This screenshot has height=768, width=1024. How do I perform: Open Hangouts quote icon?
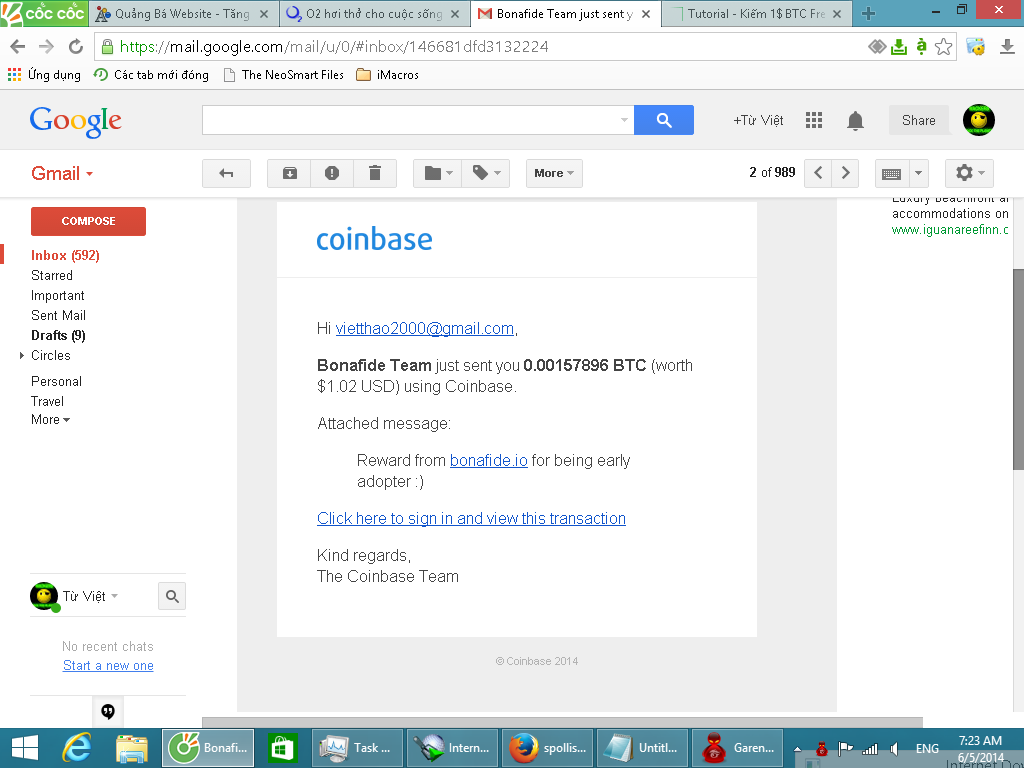(108, 711)
